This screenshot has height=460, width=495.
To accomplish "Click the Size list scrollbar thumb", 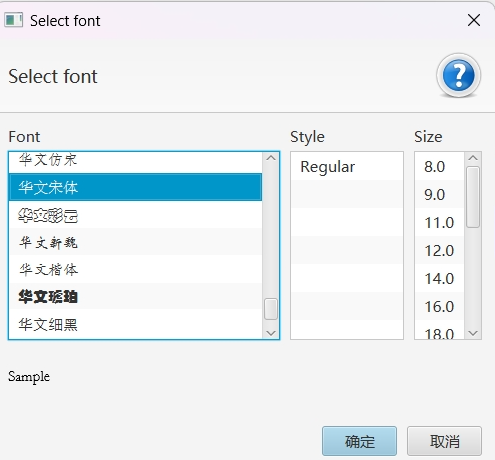I will pos(473,197).
